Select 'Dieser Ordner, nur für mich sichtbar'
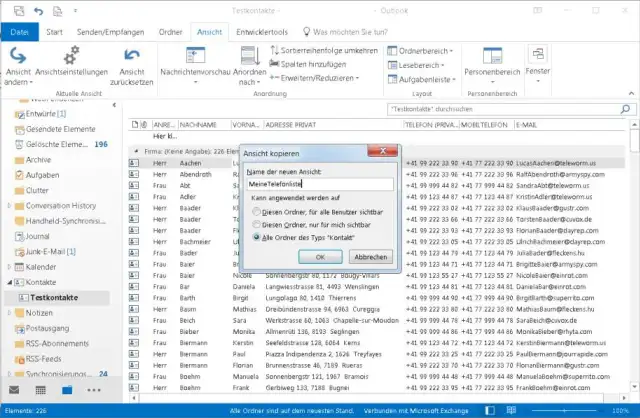Viewport: 640px width, 418px height. (x=256, y=225)
